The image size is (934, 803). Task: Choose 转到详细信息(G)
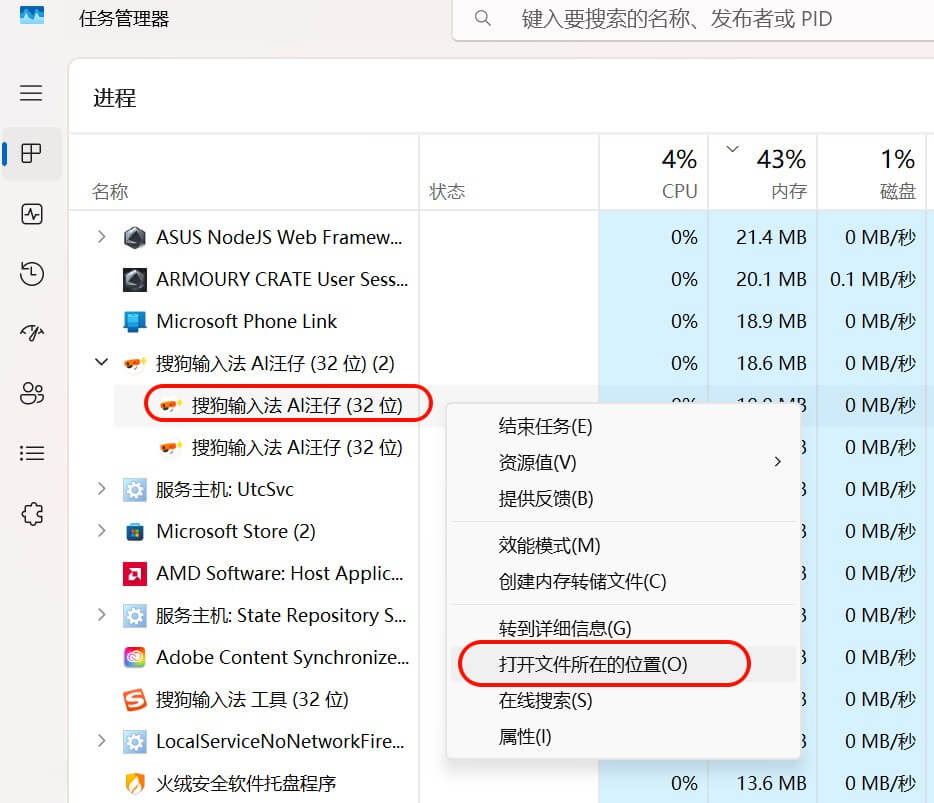pyautogui.click(x=623, y=628)
